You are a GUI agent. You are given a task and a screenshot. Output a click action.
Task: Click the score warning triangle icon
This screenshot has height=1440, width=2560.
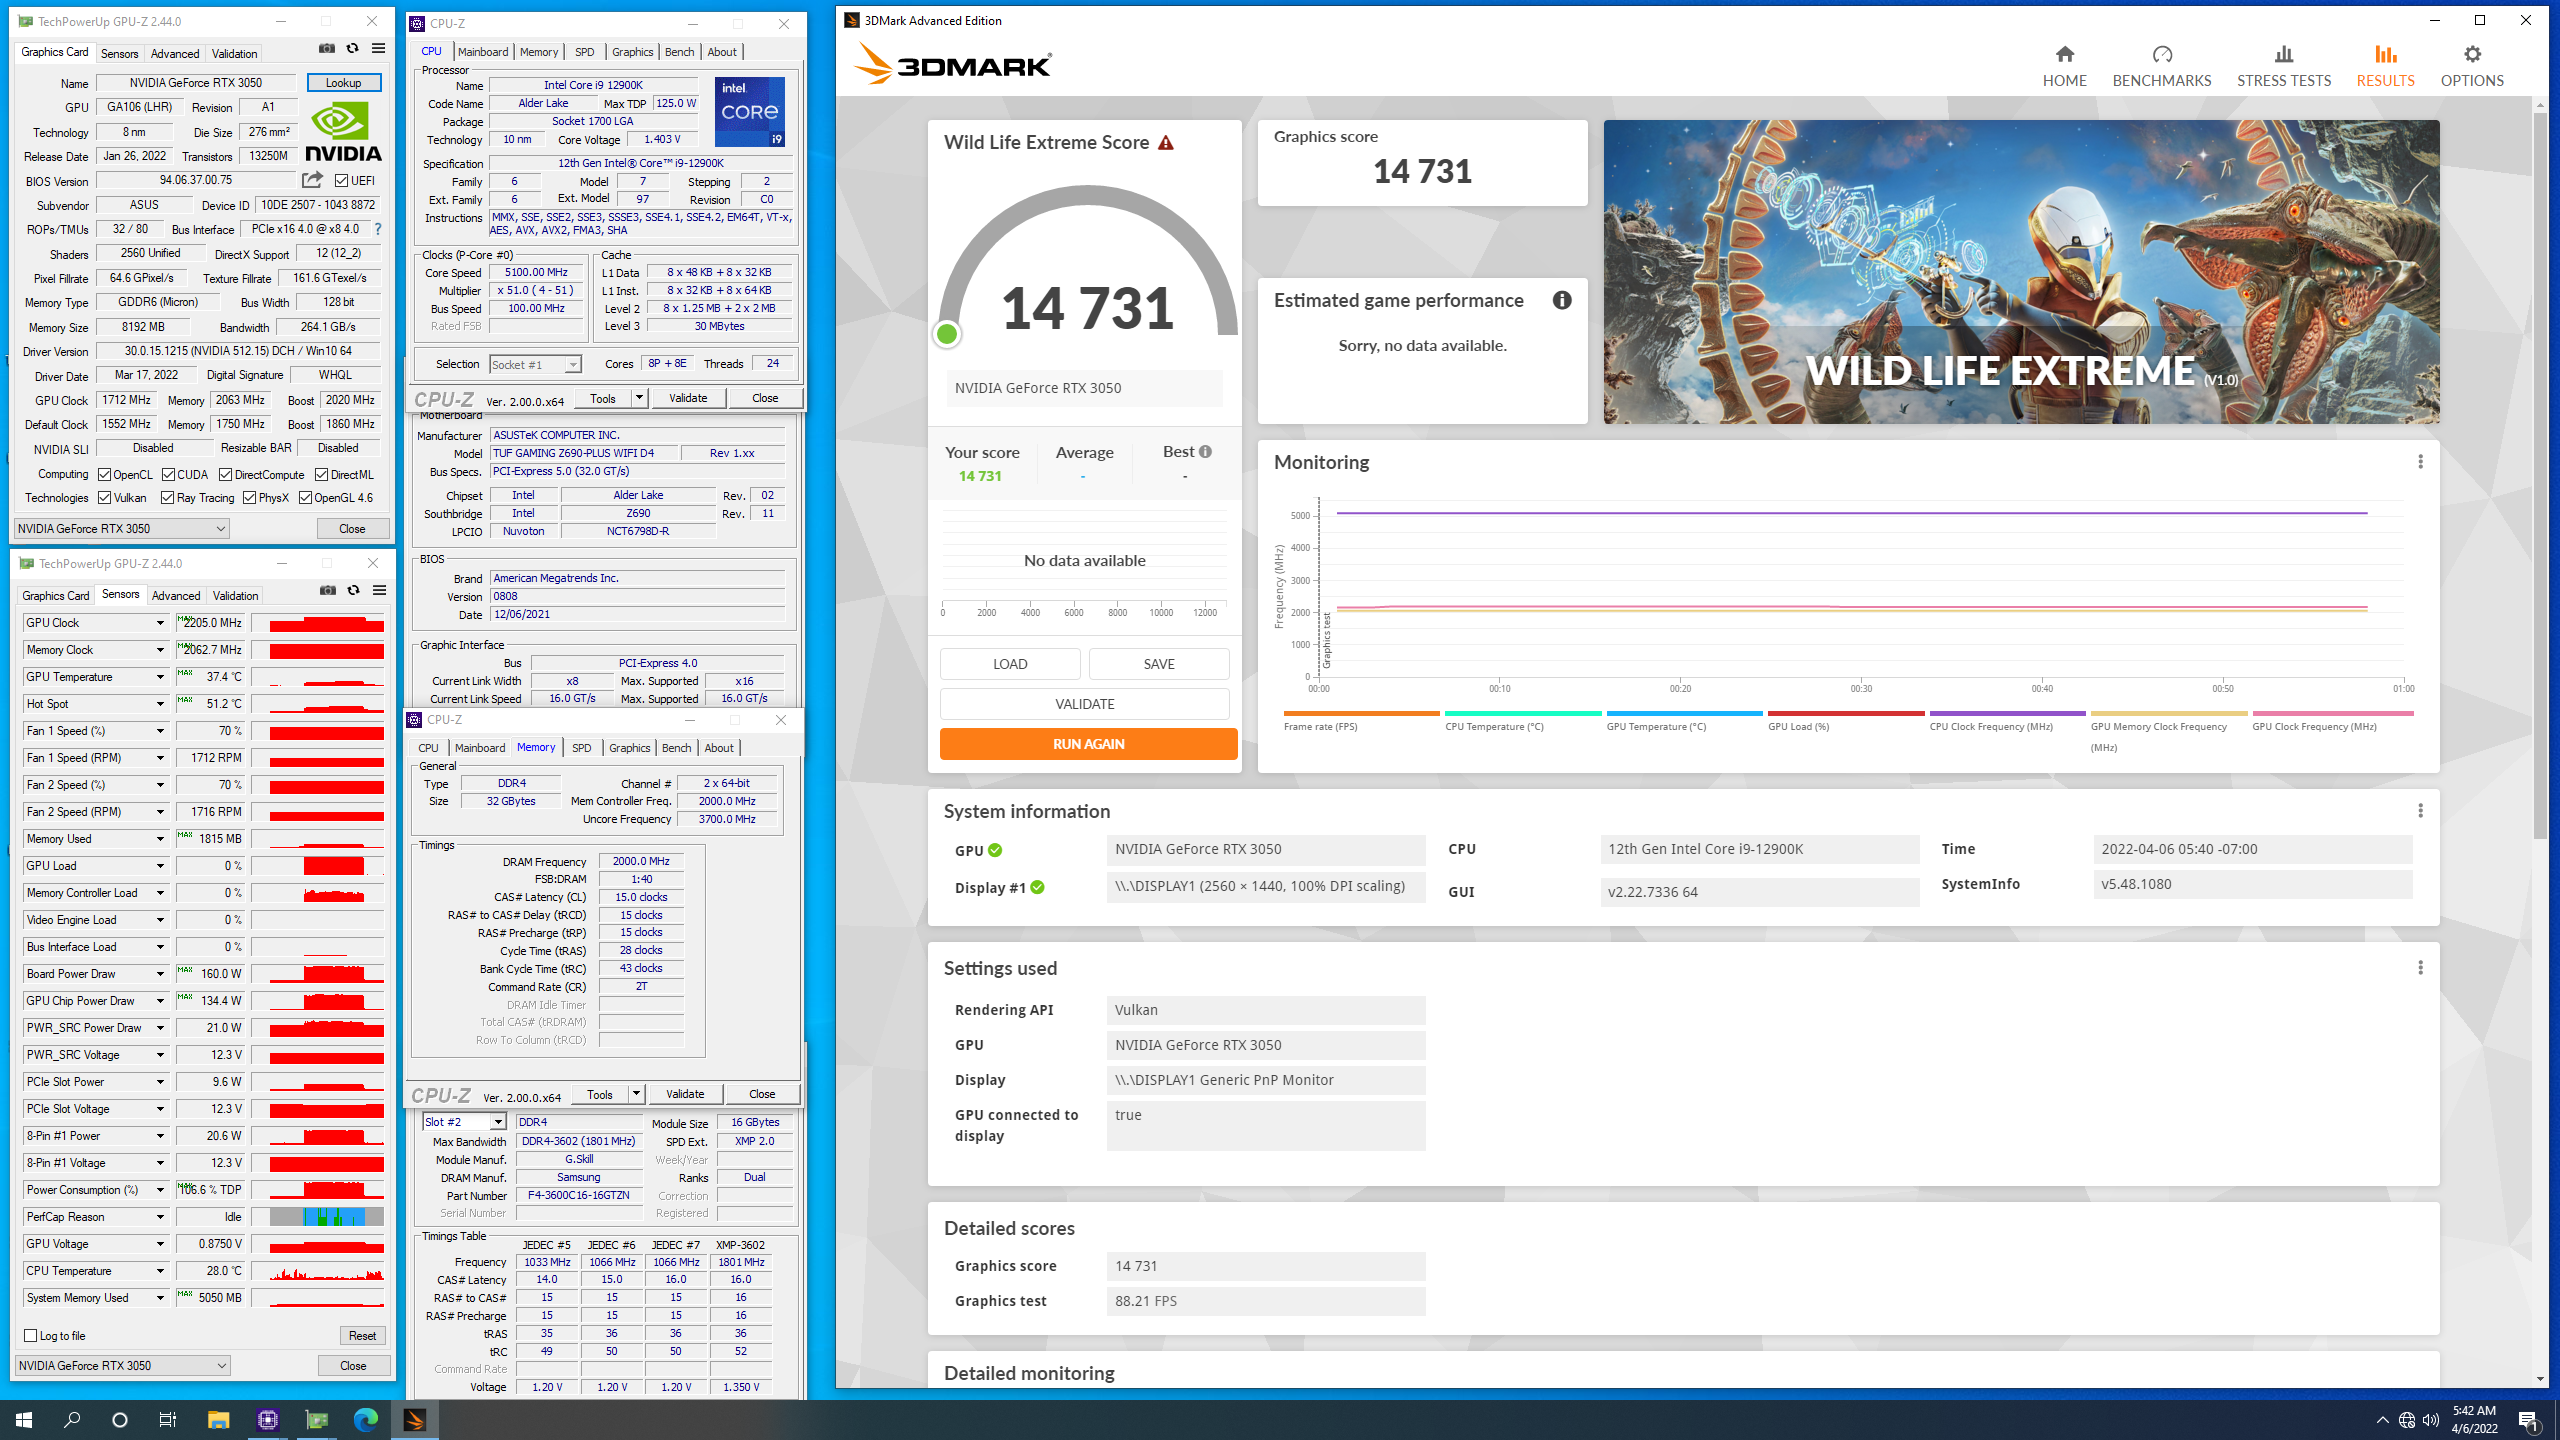click(x=1166, y=143)
